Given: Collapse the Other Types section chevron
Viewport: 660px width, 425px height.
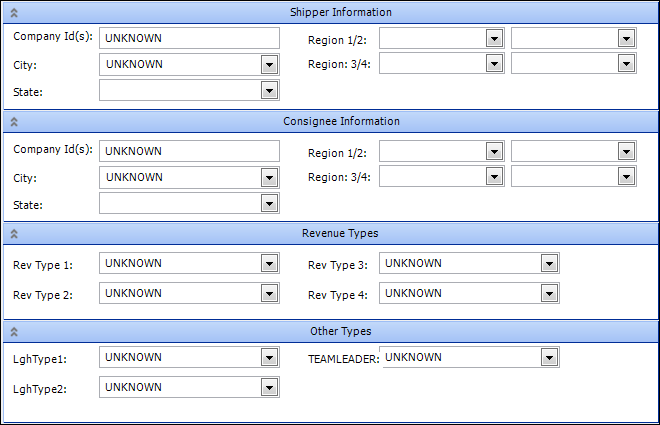Looking at the screenshot, I should (x=13, y=332).
